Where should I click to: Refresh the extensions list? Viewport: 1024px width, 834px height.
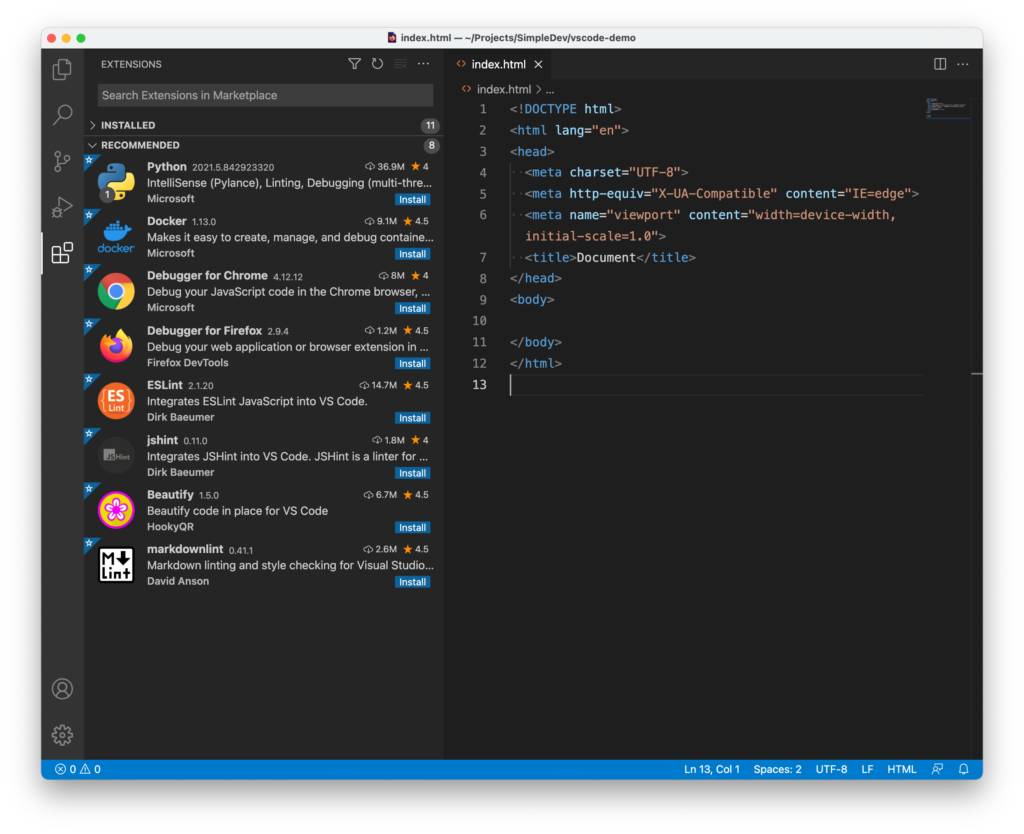(377, 64)
